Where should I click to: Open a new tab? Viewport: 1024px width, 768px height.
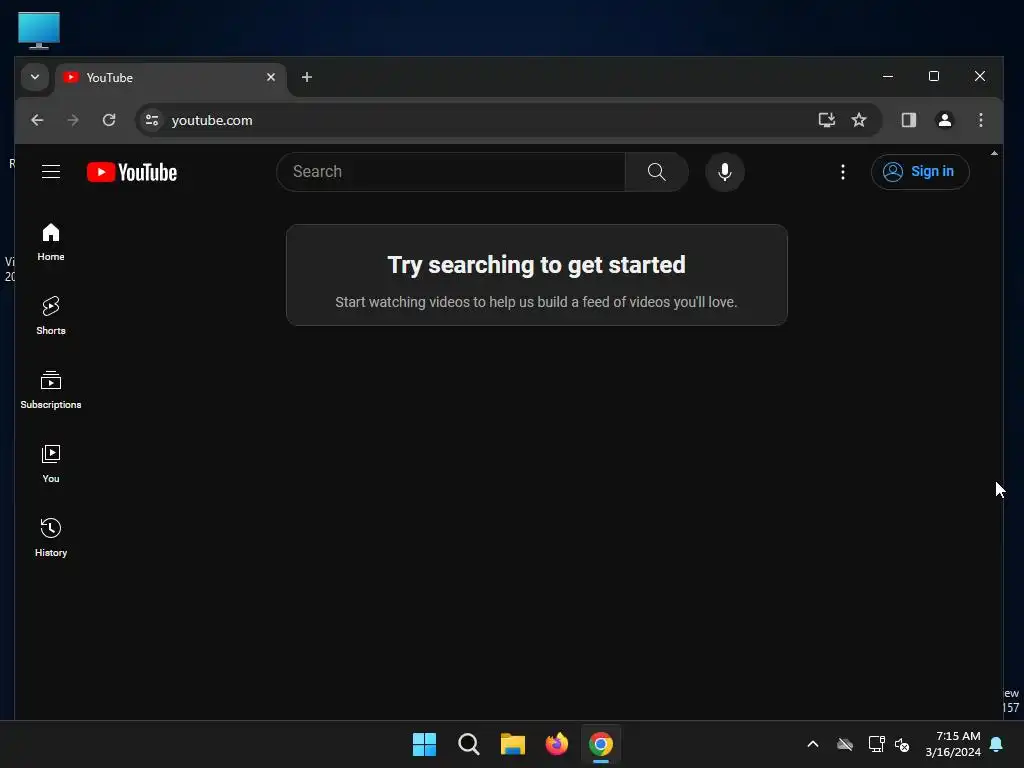point(307,77)
